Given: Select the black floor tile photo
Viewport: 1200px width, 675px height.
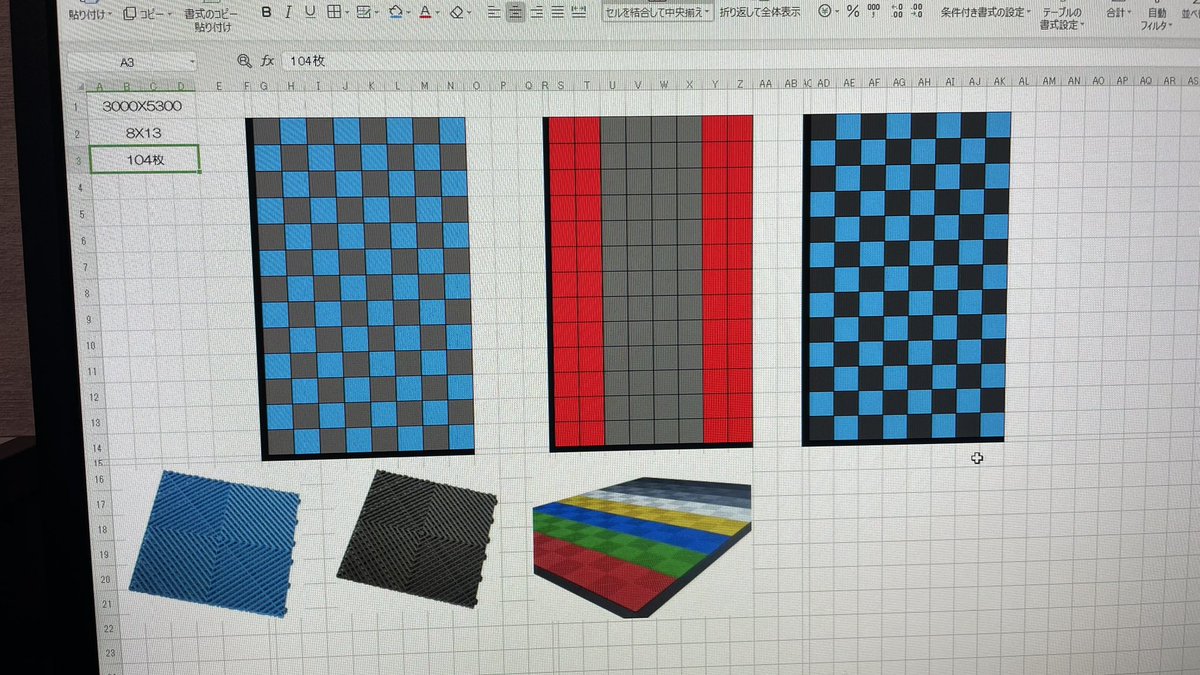Looking at the screenshot, I should pyautogui.click(x=417, y=538).
